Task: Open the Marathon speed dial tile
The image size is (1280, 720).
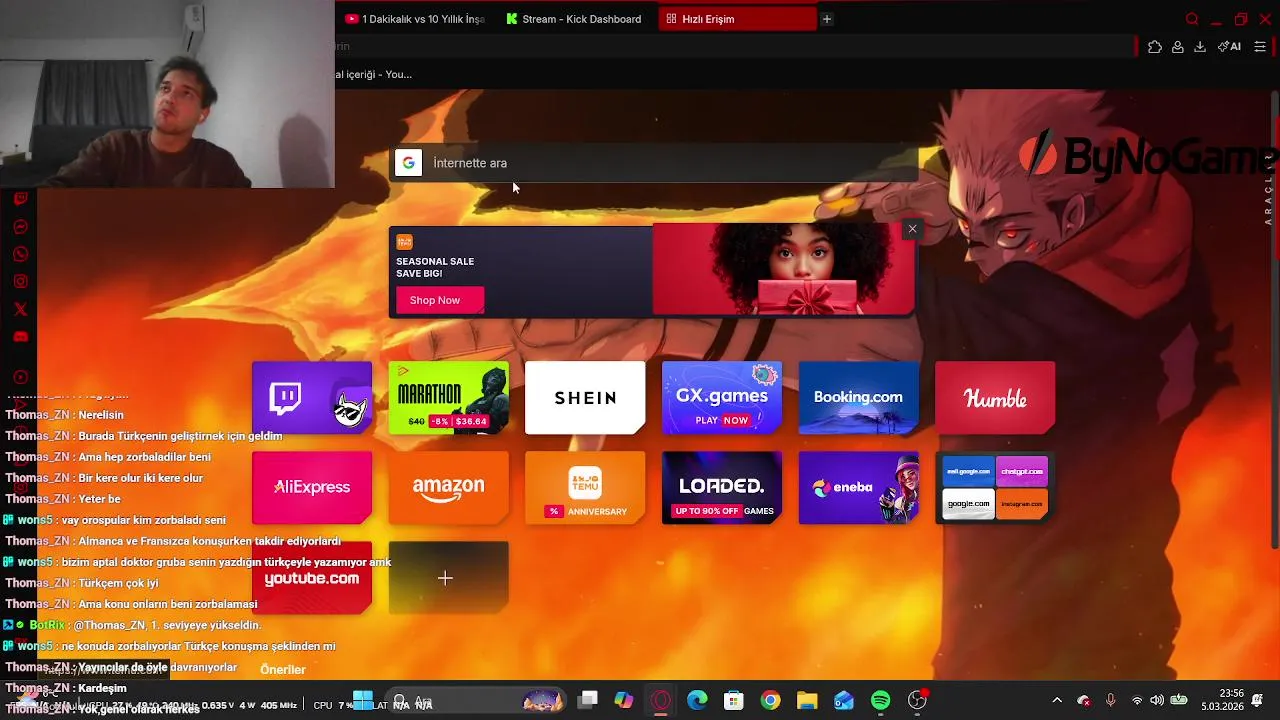Action: pos(448,398)
